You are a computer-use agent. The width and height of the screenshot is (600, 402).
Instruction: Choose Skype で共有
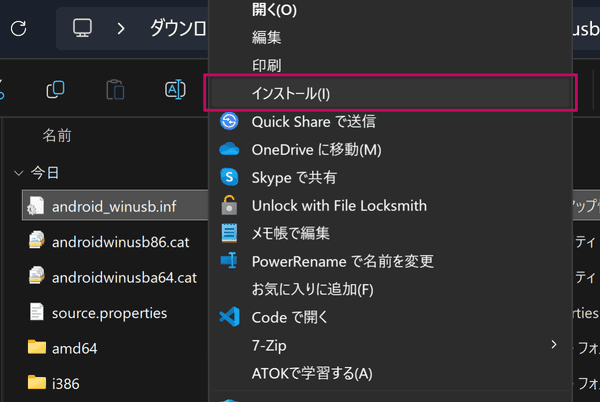pyautogui.click(x=390, y=177)
